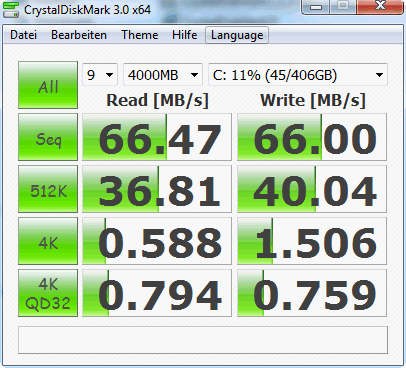Select the 4K write value 1.506
Screen dimensions: 406x368
pos(312,241)
